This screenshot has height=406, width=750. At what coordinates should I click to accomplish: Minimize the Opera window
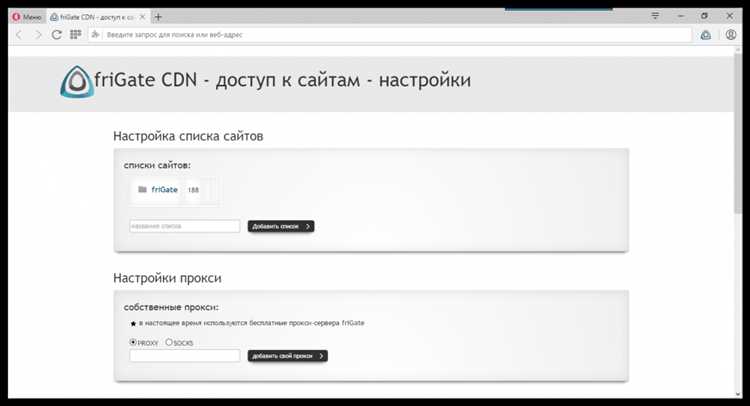[x=681, y=16]
